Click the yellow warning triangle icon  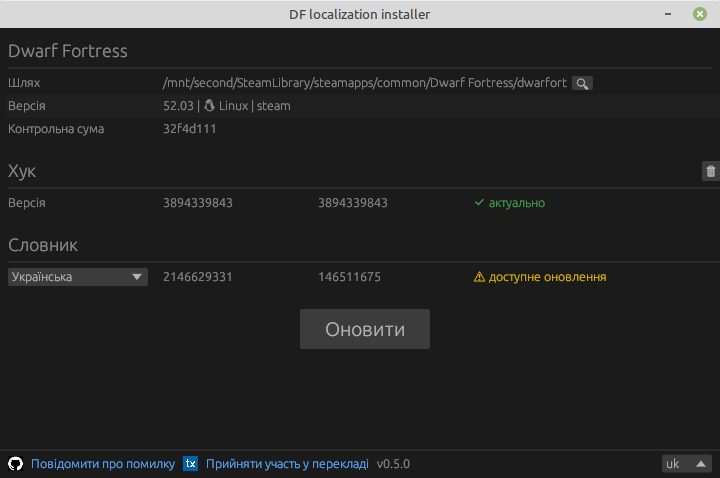pos(479,277)
